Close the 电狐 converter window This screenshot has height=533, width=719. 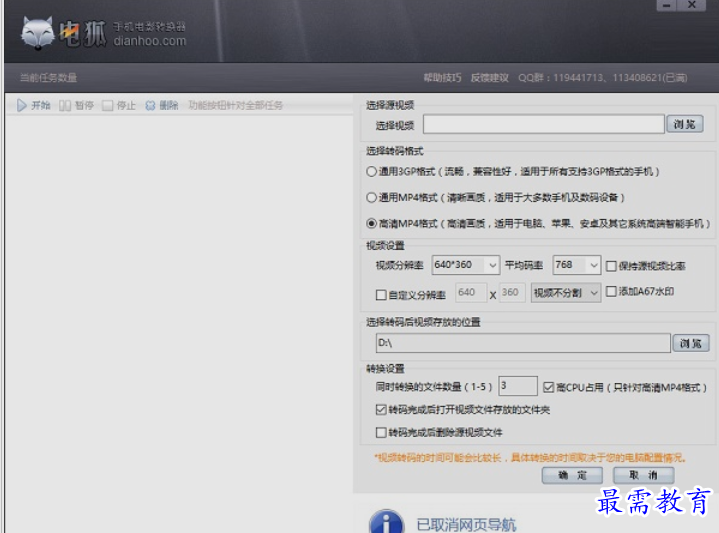[x=692, y=6]
